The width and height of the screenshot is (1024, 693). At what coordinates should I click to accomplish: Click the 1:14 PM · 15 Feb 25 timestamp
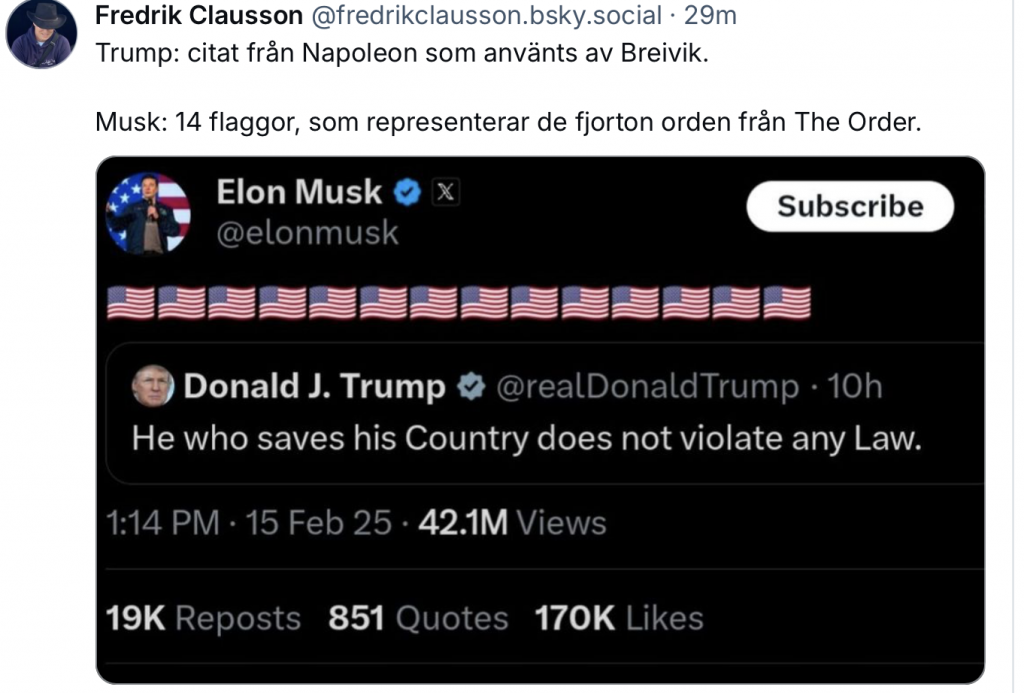point(249,523)
